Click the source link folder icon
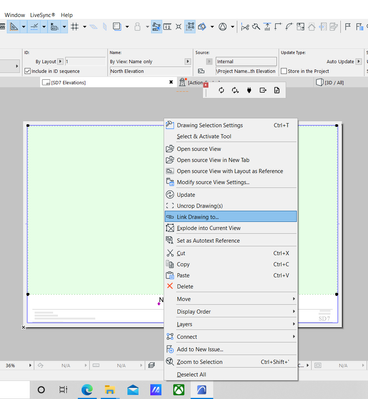 (201, 71)
